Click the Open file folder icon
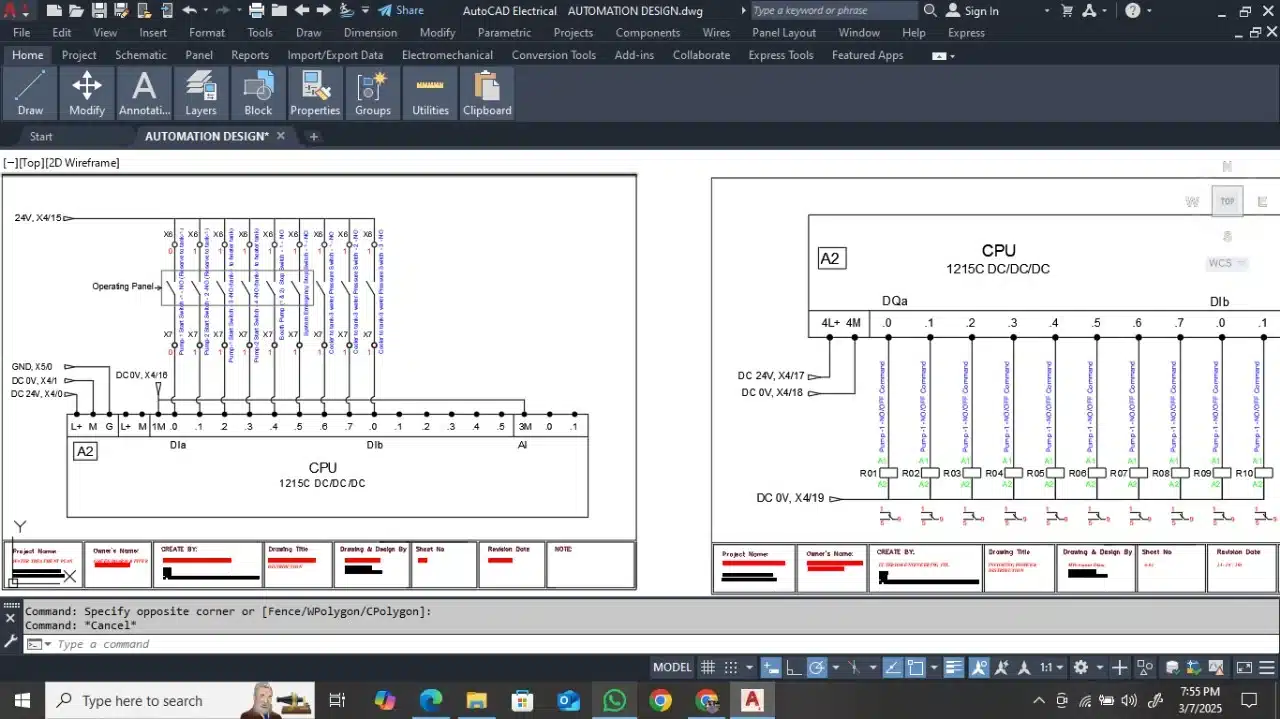The width and height of the screenshot is (1280, 719). click(77, 11)
